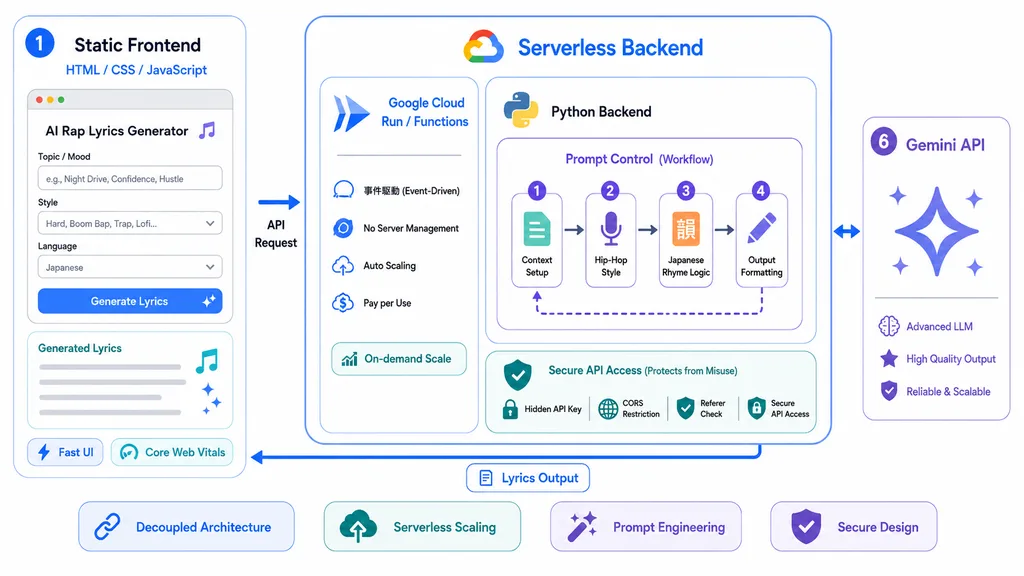The height and width of the screenshot is (576, 1024).
Task: Click the No Server Management icon
Action: point(343,228)
